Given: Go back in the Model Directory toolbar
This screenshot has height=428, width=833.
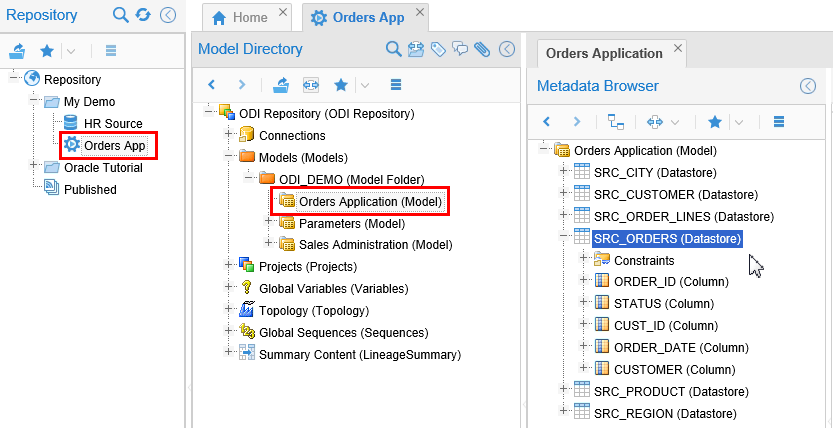Looking at the screenshot, I should 211,84.
